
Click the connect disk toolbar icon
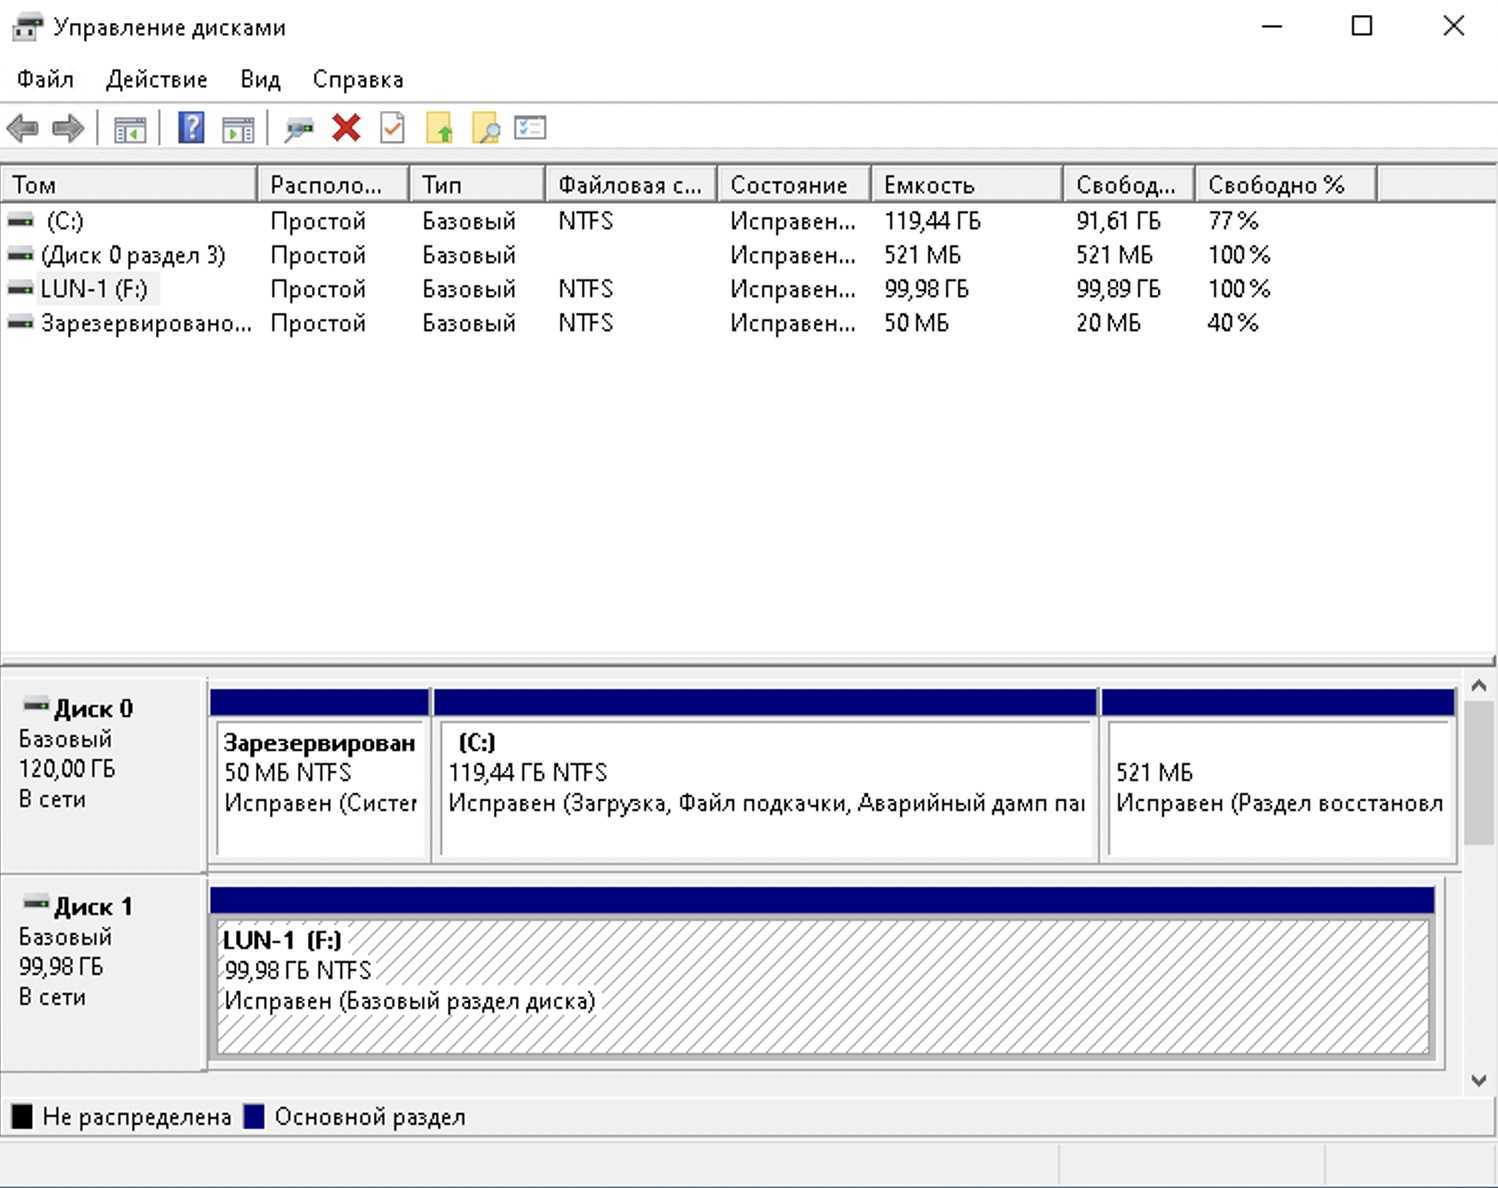[x=299, y=128]
